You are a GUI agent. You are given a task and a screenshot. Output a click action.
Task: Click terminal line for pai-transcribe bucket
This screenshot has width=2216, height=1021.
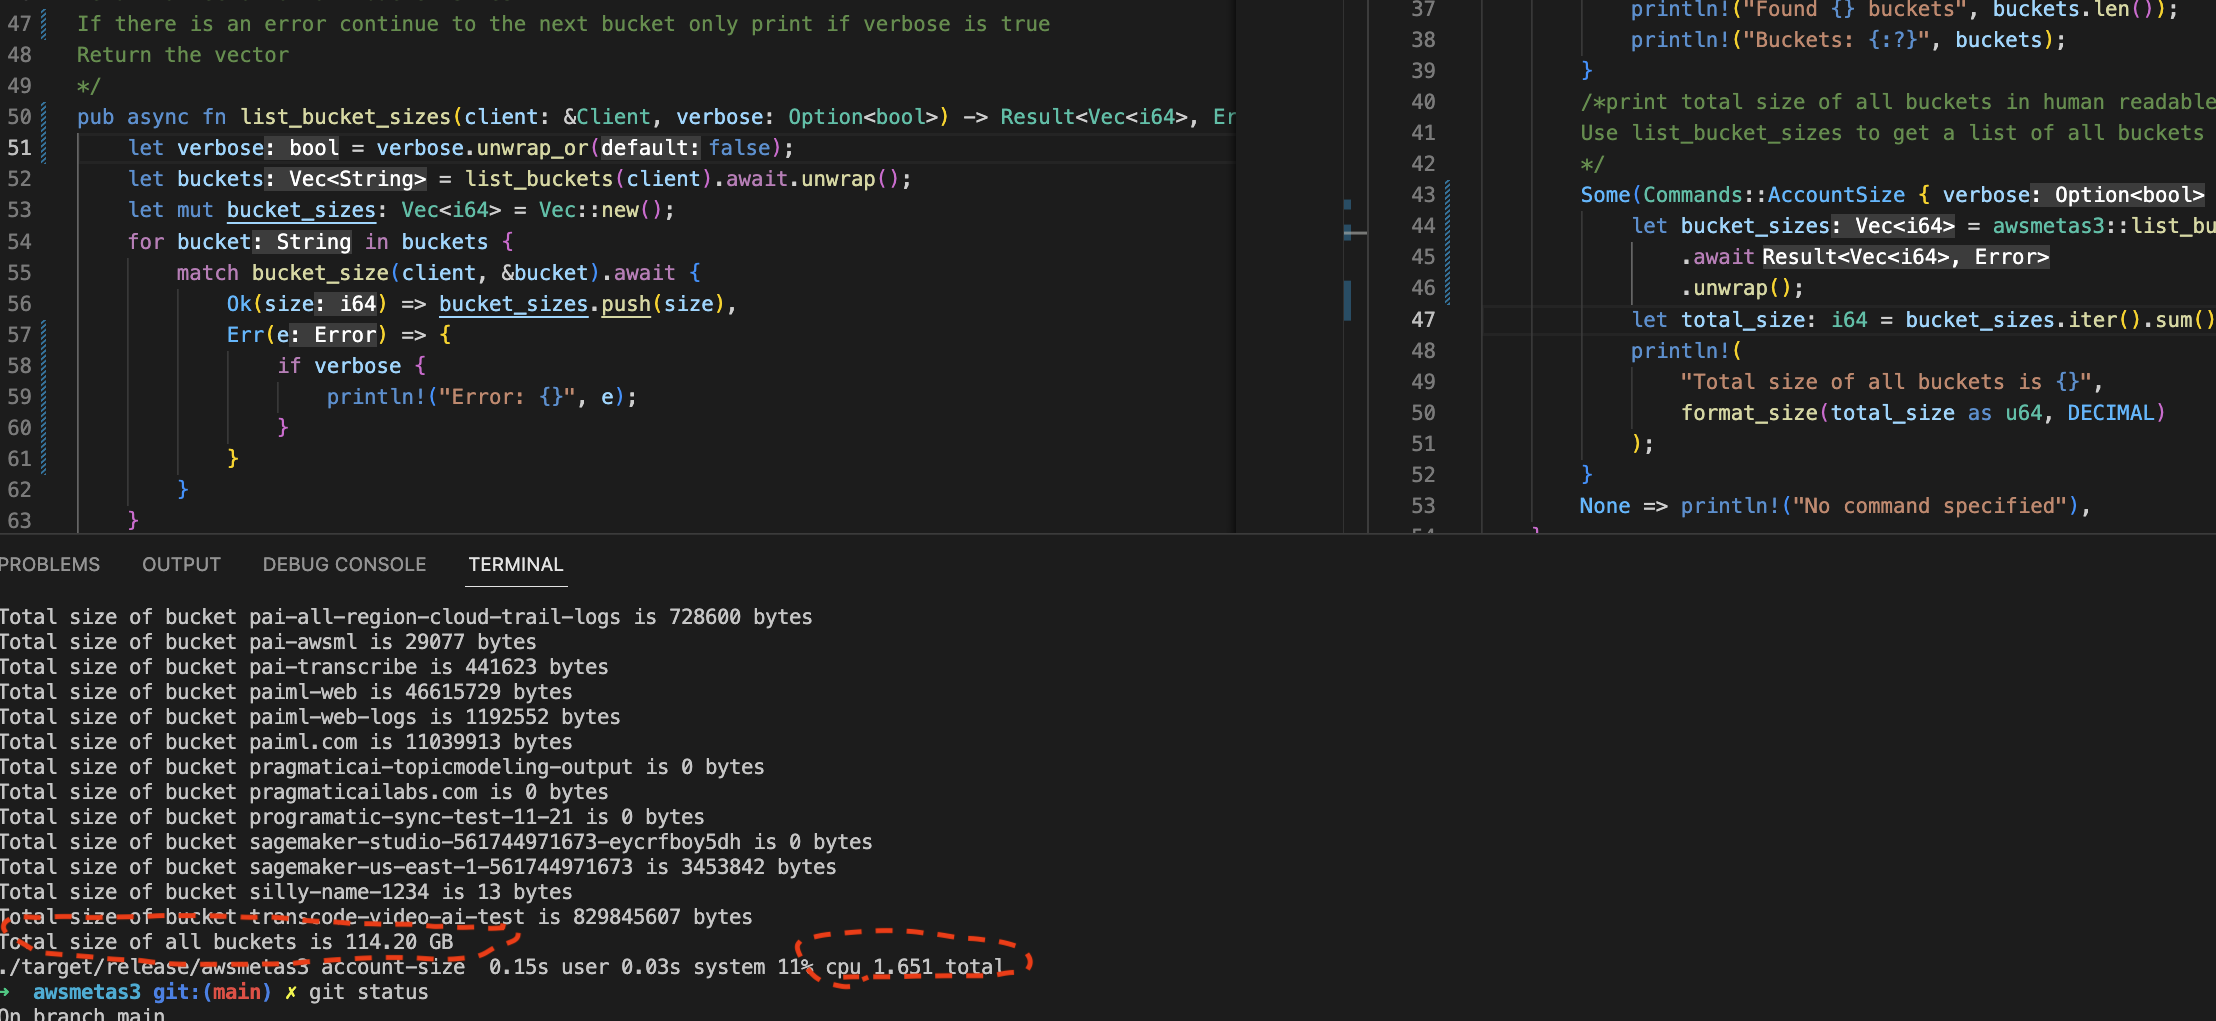click(304, 667)
